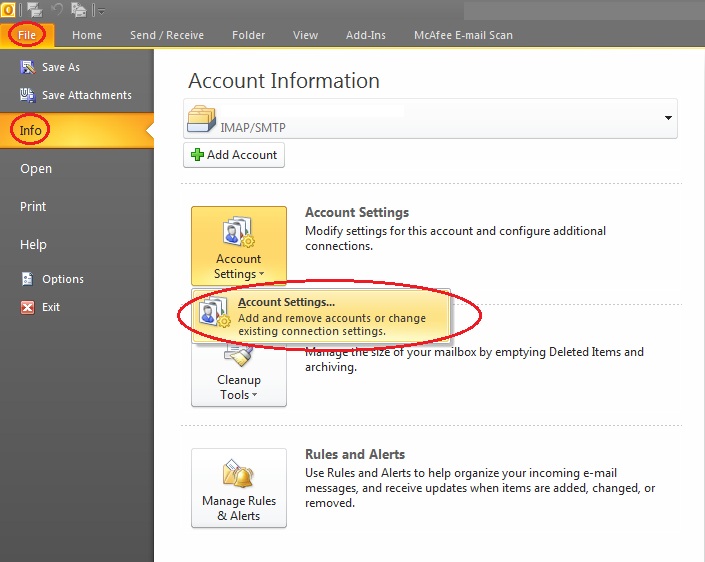Select Open in the backstage sidebar
Image resolution: width=705 pixels, height=562 pixels.
pos(36,169)
